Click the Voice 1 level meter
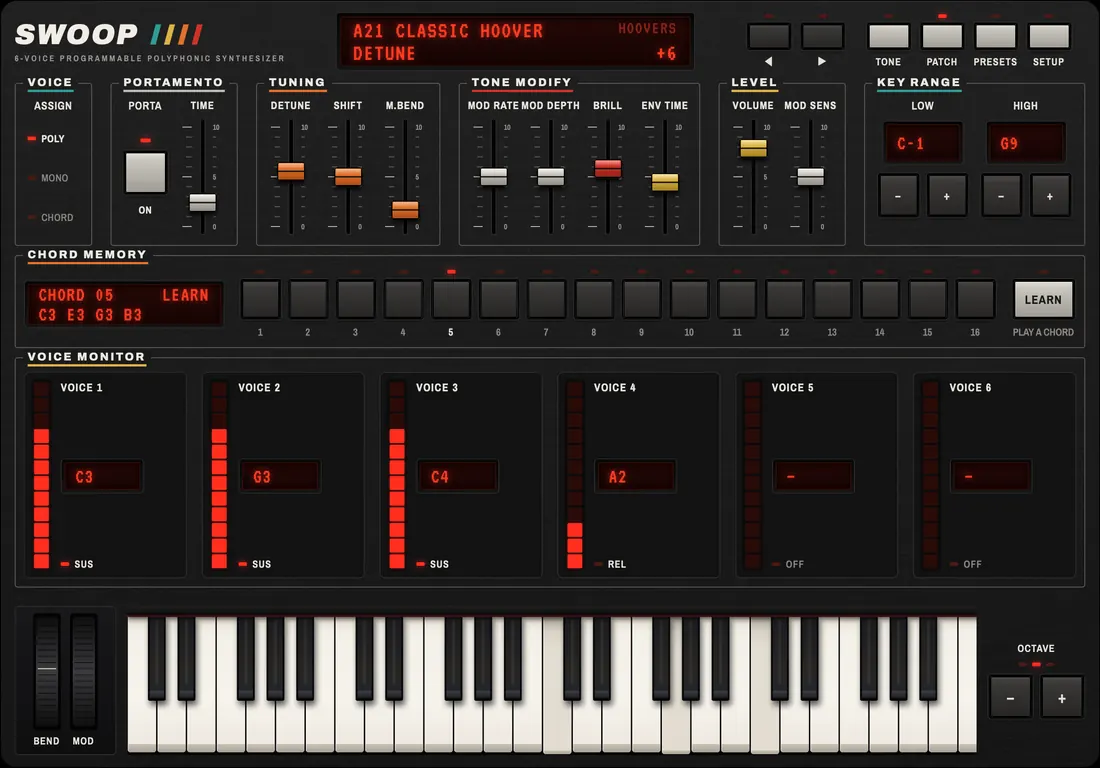 point(41,475)
